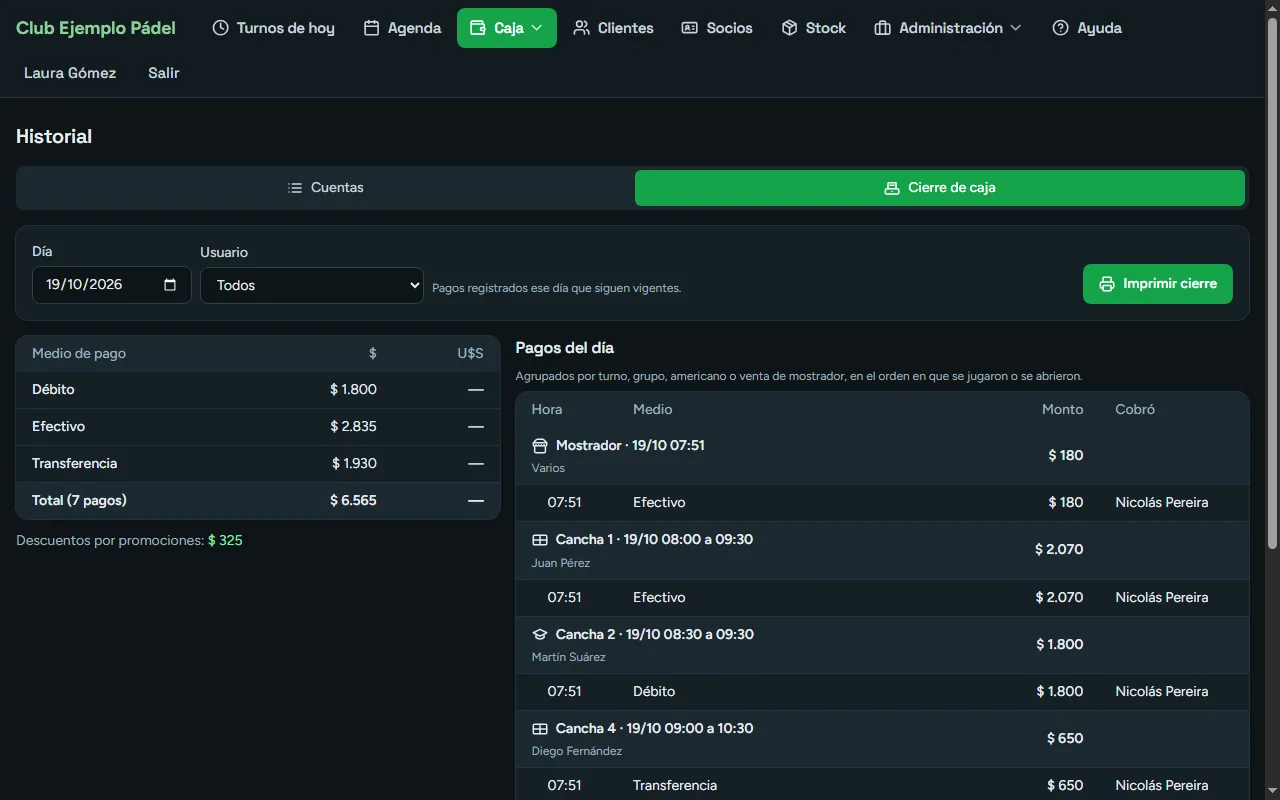Click the briefcase icon beside Administración
The width and height of the screenshot is (1280, 800).
pyautogui.click(x=882, y=28)
